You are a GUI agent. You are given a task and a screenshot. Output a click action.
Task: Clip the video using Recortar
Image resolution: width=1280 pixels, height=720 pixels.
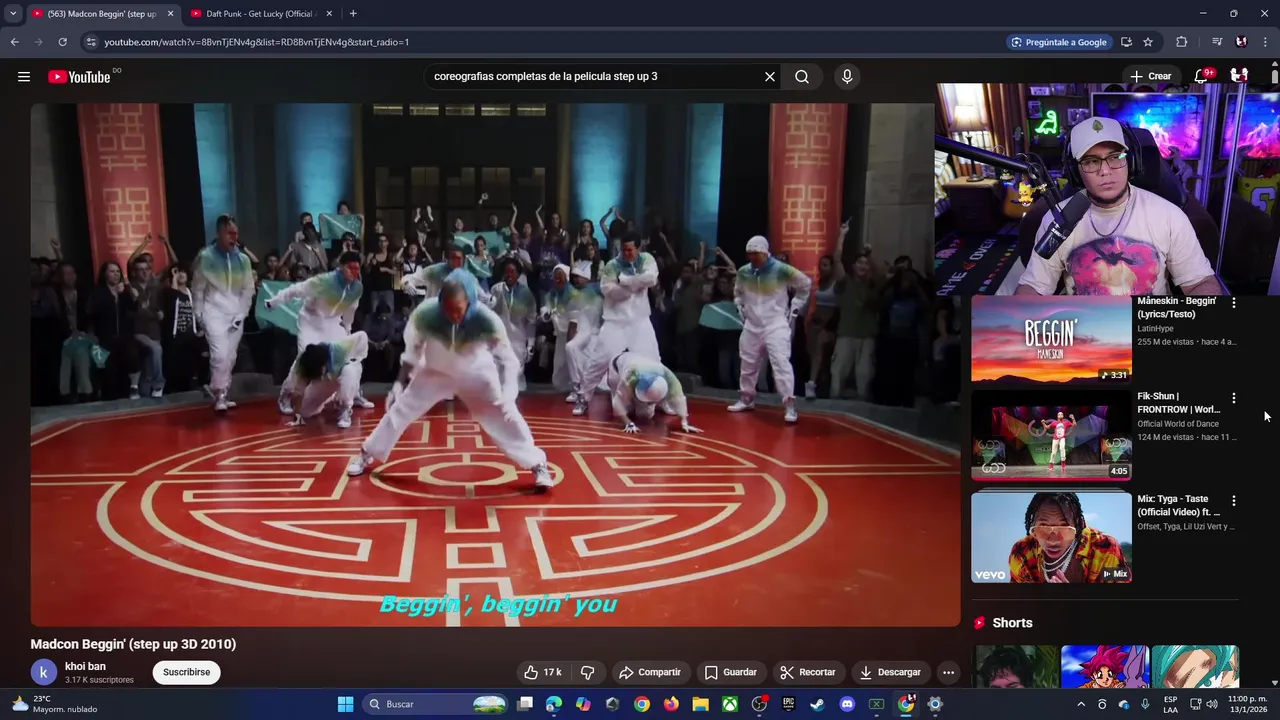pyautogui.click(x=808, y=672)
